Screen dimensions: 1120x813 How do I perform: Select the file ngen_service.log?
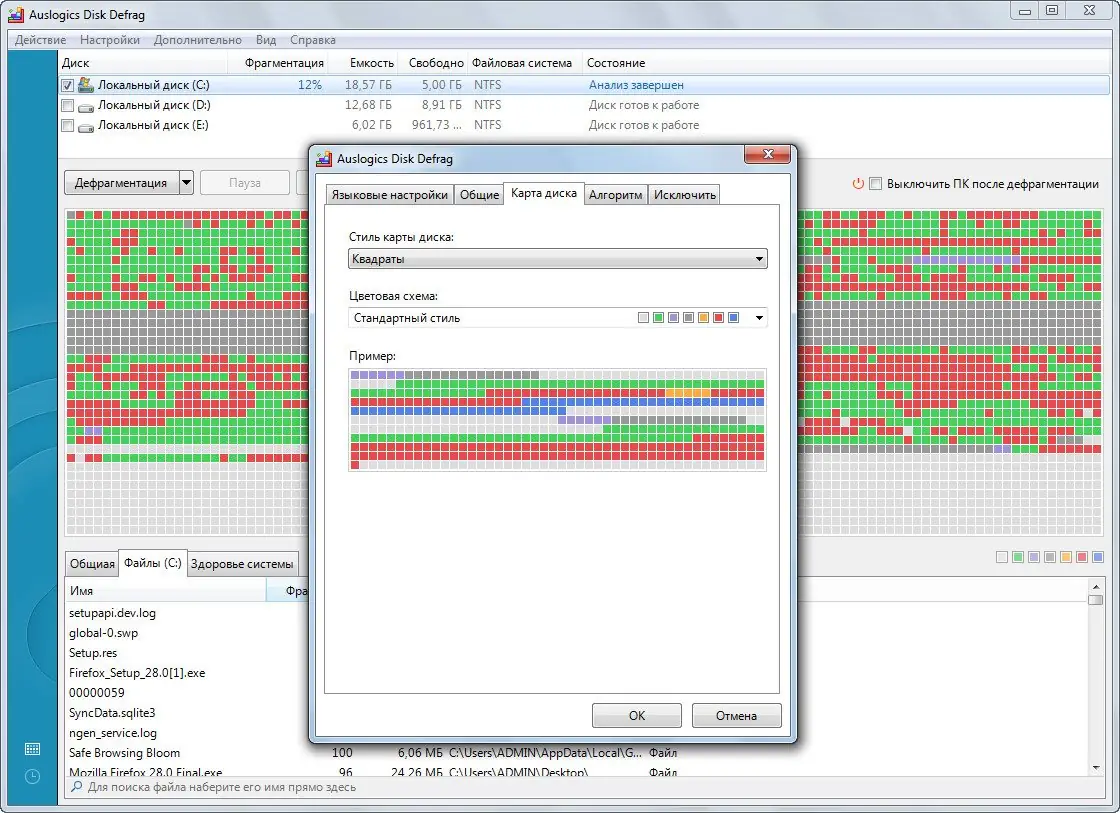113,733
